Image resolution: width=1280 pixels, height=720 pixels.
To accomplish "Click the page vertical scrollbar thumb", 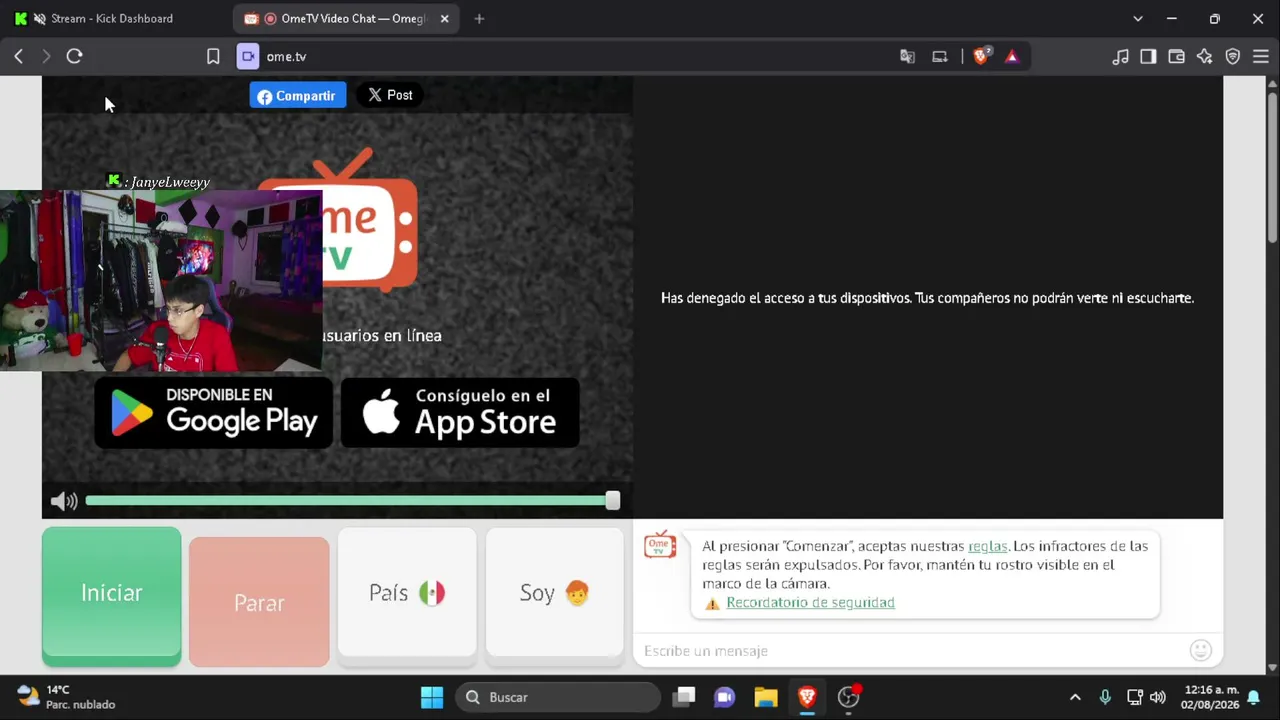I will [x=1272, y=167].
